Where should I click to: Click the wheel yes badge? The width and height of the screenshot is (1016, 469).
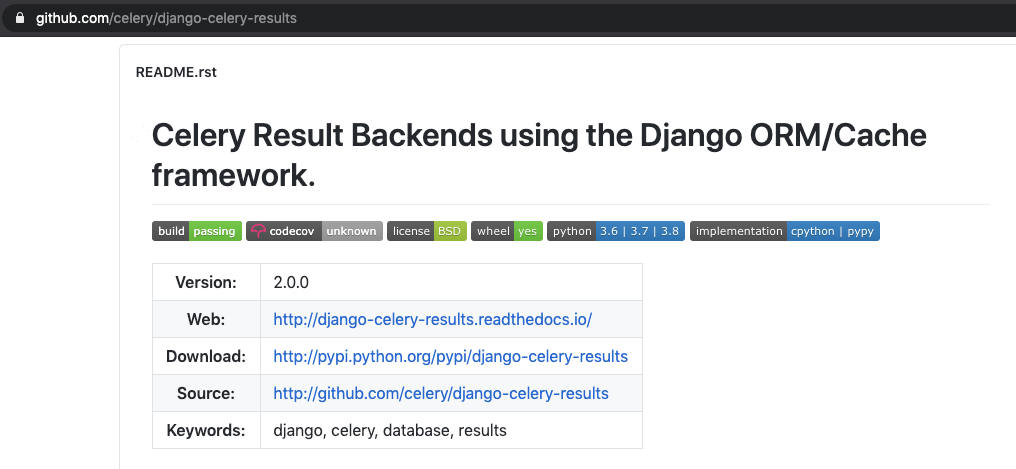click(x=506, y=231)
